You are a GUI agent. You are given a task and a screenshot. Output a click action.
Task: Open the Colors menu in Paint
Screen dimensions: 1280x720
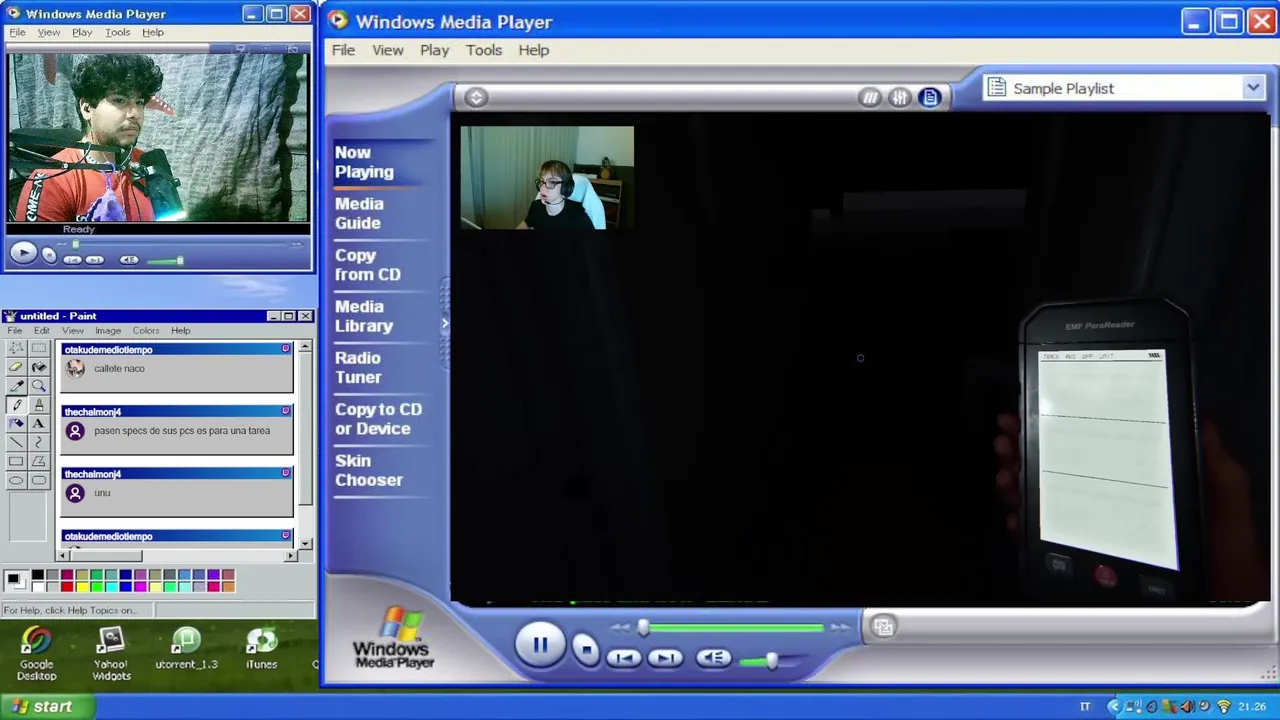[x=146, y=330]
